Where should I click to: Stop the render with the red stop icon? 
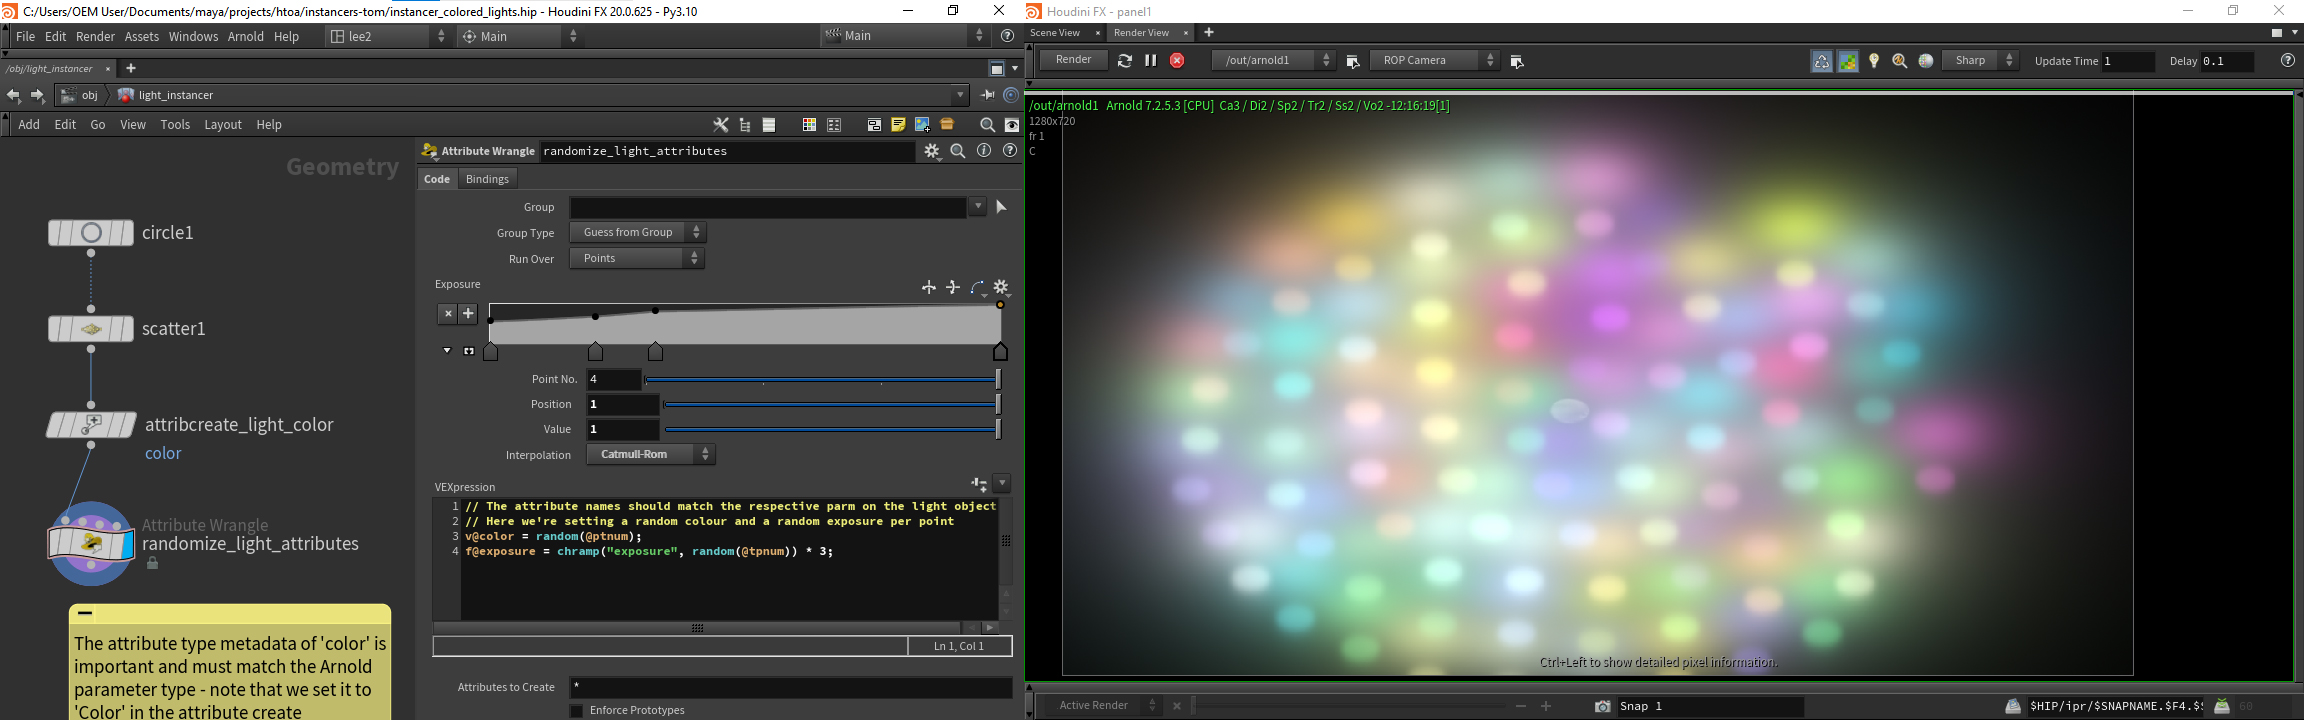click(x=1177, y=61)
